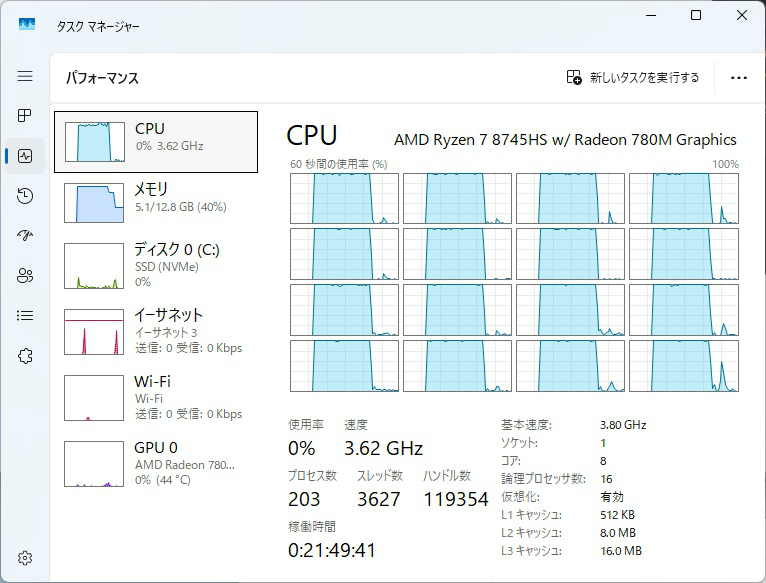Minimize the Task Manager window
766x583 pixels.
coord(651,15)
